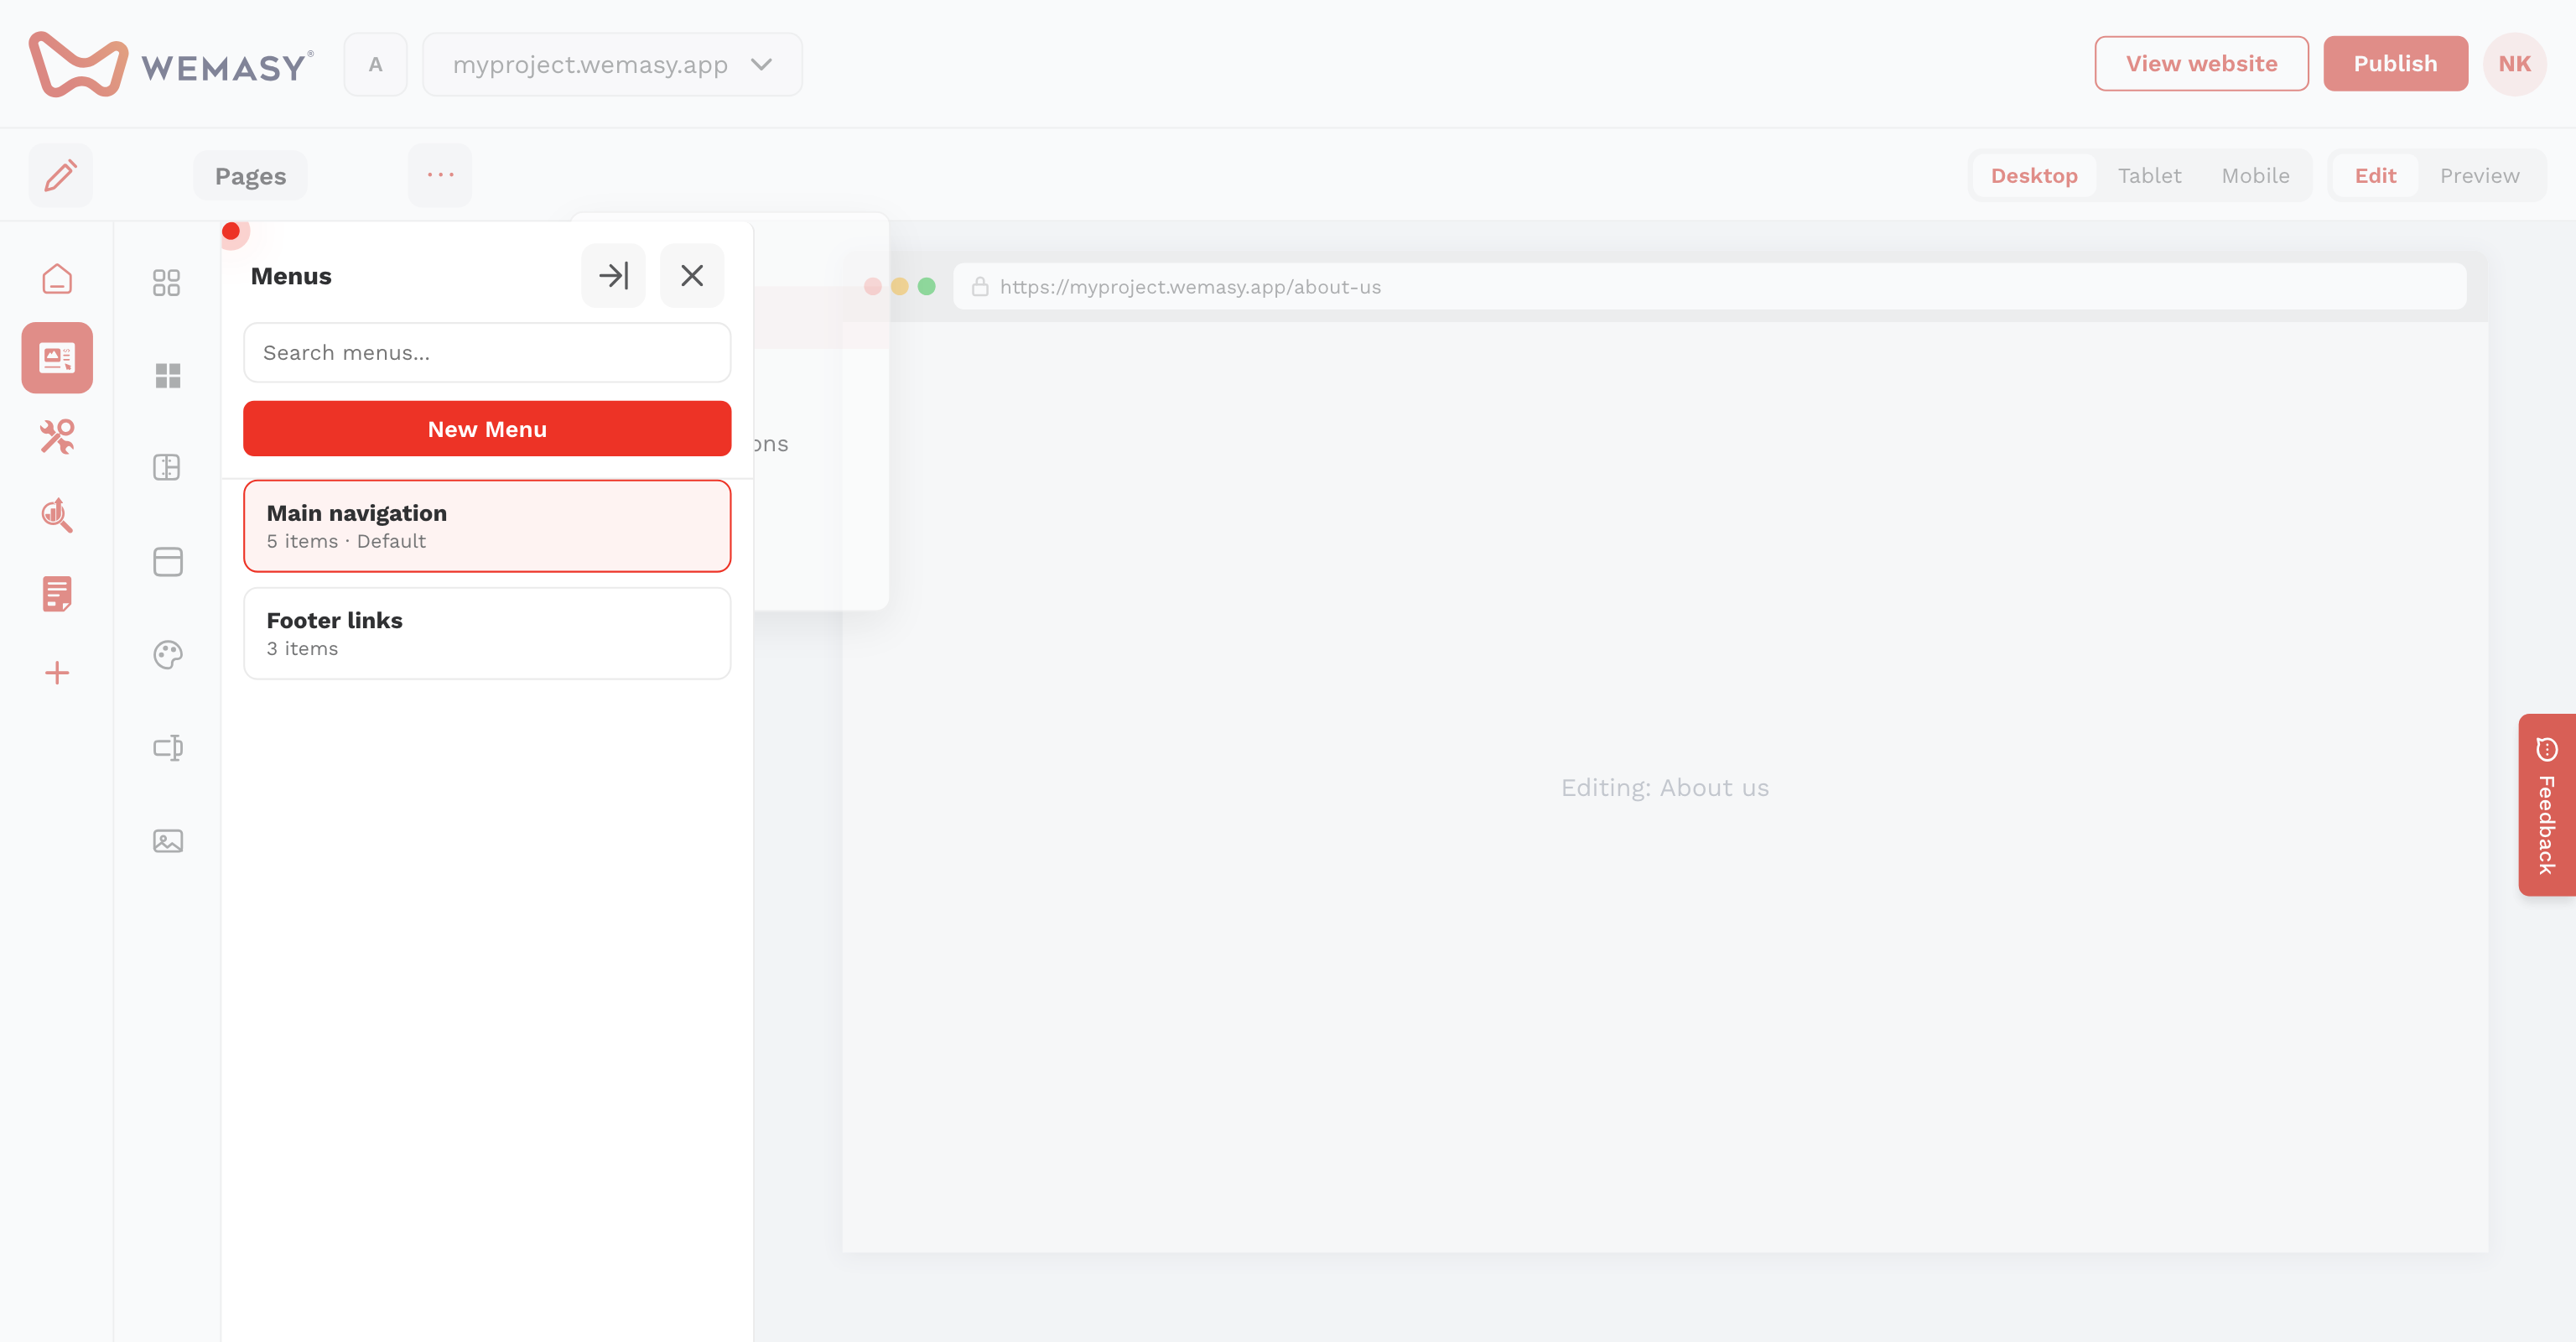Click the View website button
This screenshot has width=2576, height=1342.
click(2201, 63)
